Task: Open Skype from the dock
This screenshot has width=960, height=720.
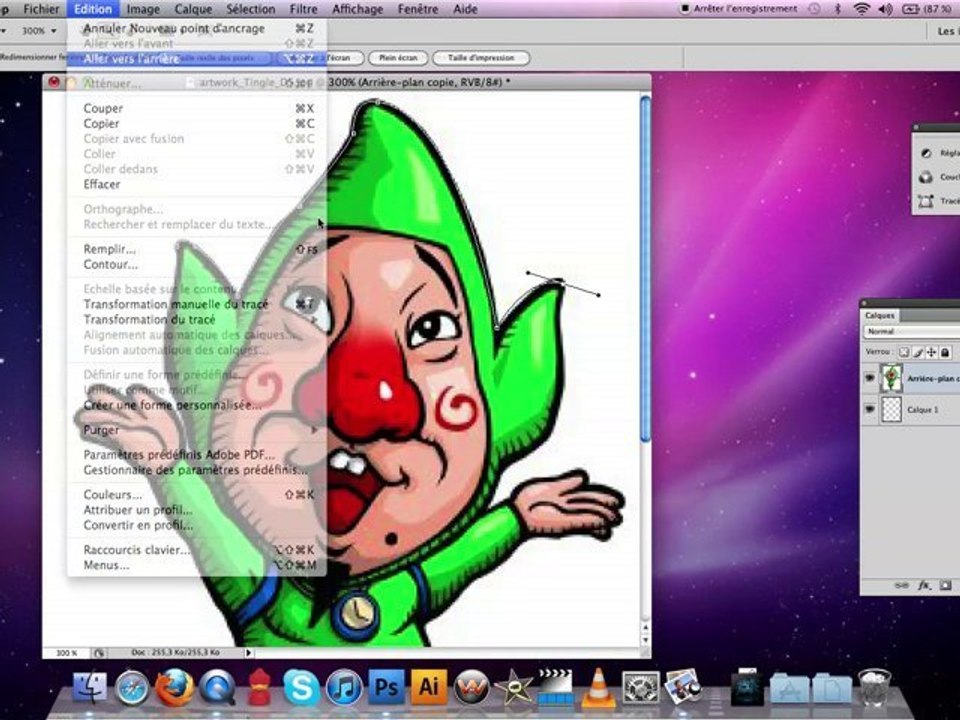Action: coord(301,687)
